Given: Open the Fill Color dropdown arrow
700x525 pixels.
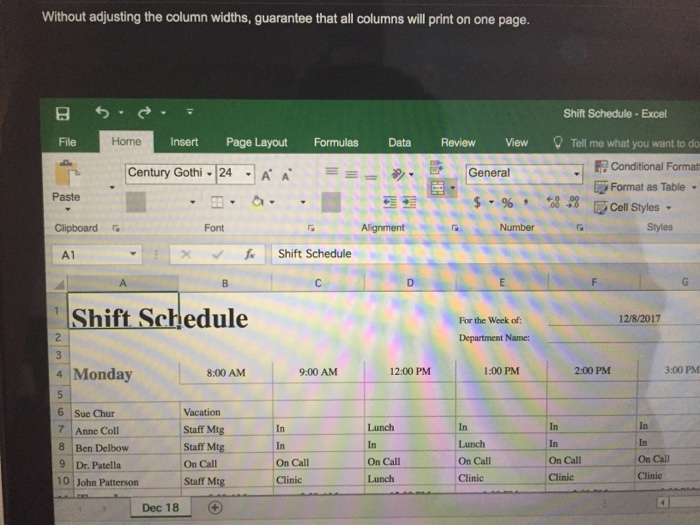Looking at the screenshot, I should pos(272,202).
